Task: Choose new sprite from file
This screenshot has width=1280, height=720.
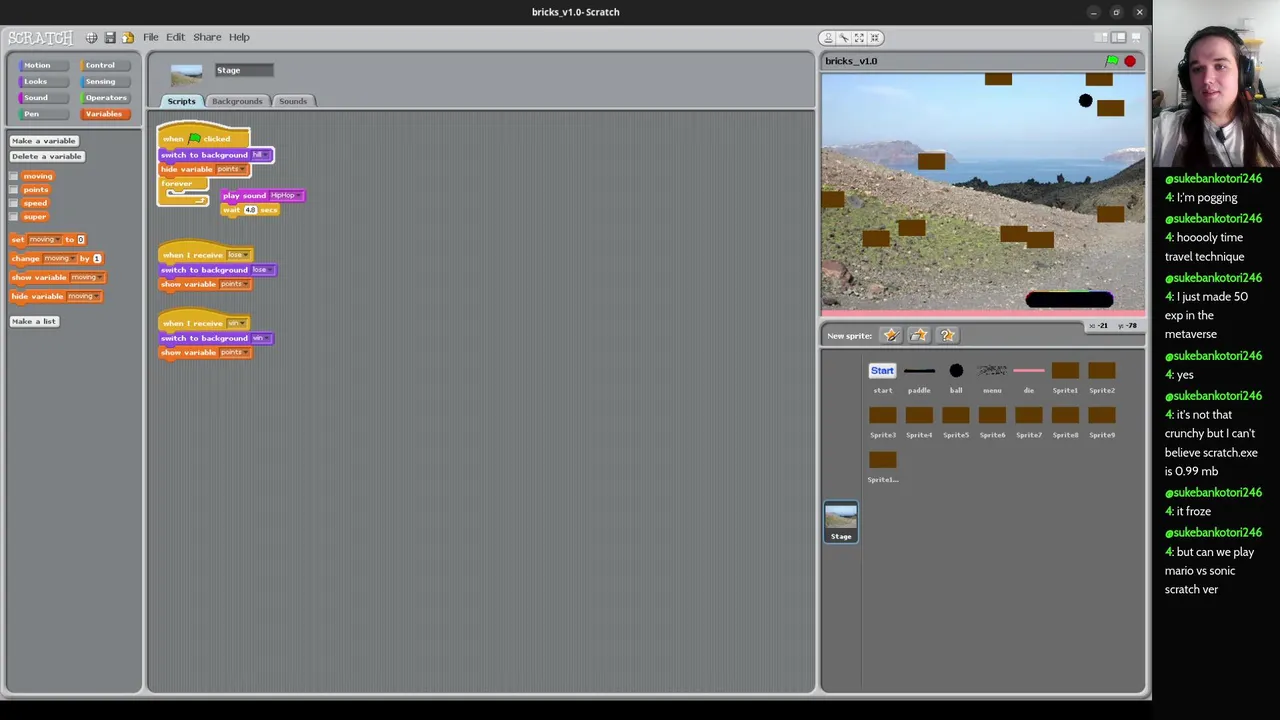Action: (x=919, y=335)
